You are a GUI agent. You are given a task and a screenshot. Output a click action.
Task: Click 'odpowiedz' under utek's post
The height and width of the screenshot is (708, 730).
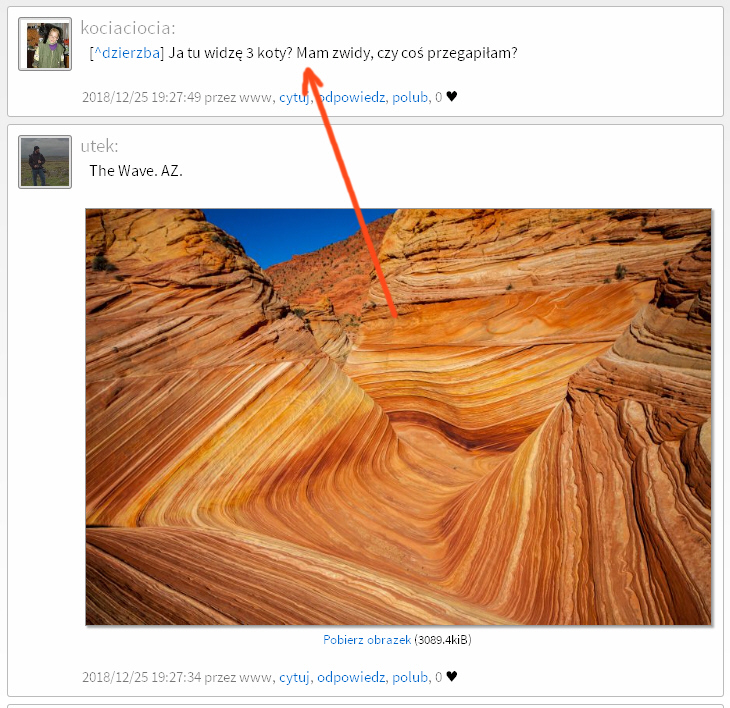point(351,677)
